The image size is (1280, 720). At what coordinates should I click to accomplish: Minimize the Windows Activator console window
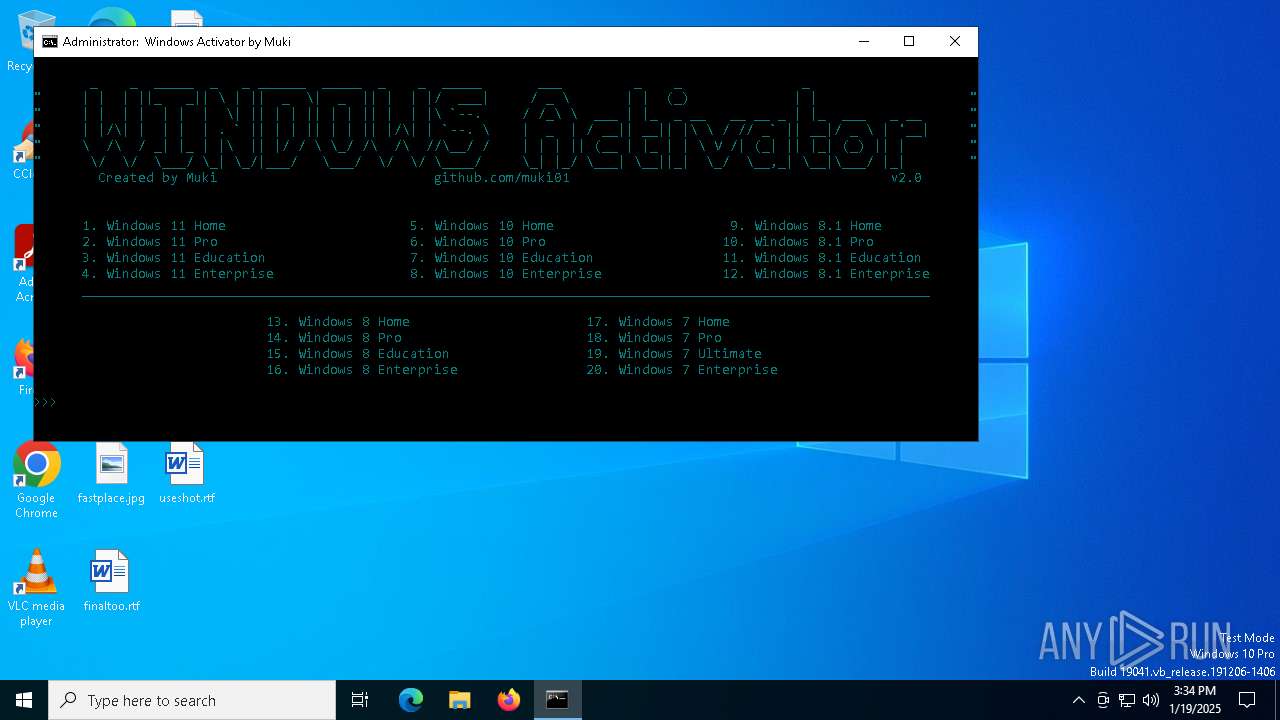pyautogui.click(x=863, y=41)
